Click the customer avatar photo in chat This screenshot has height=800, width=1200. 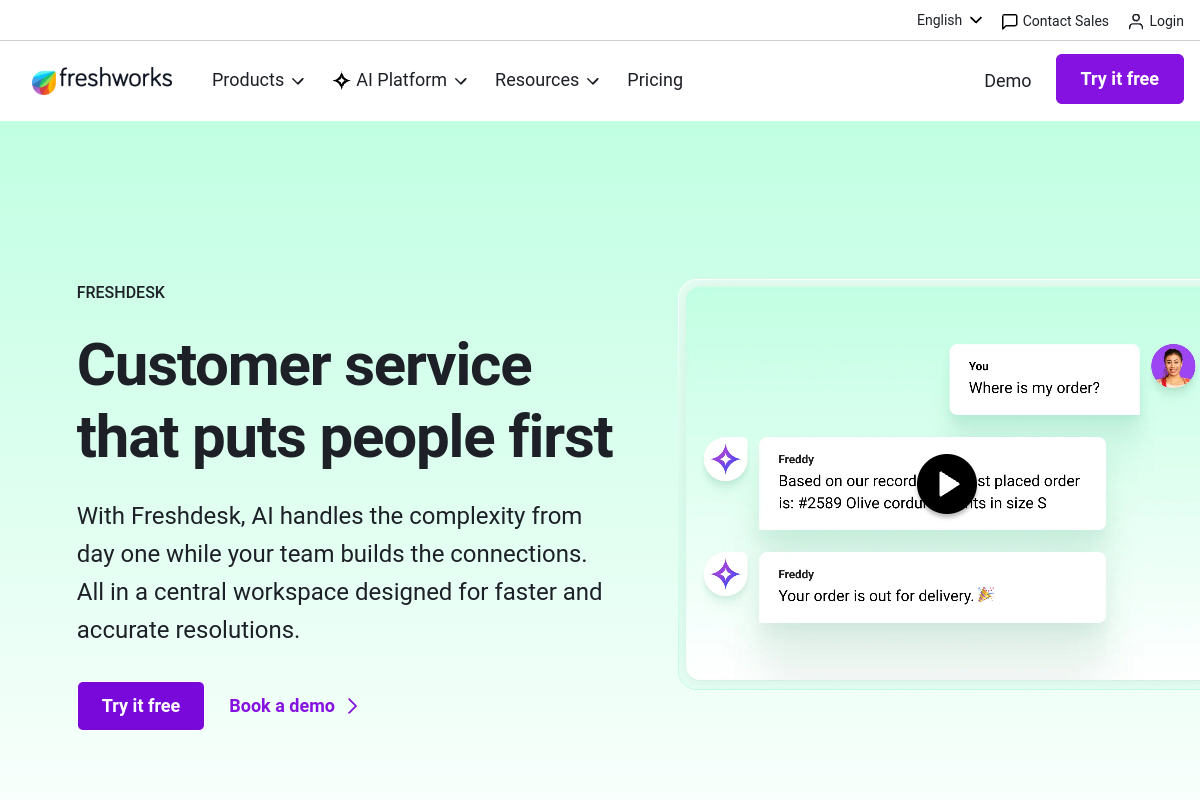point(1173,366)
